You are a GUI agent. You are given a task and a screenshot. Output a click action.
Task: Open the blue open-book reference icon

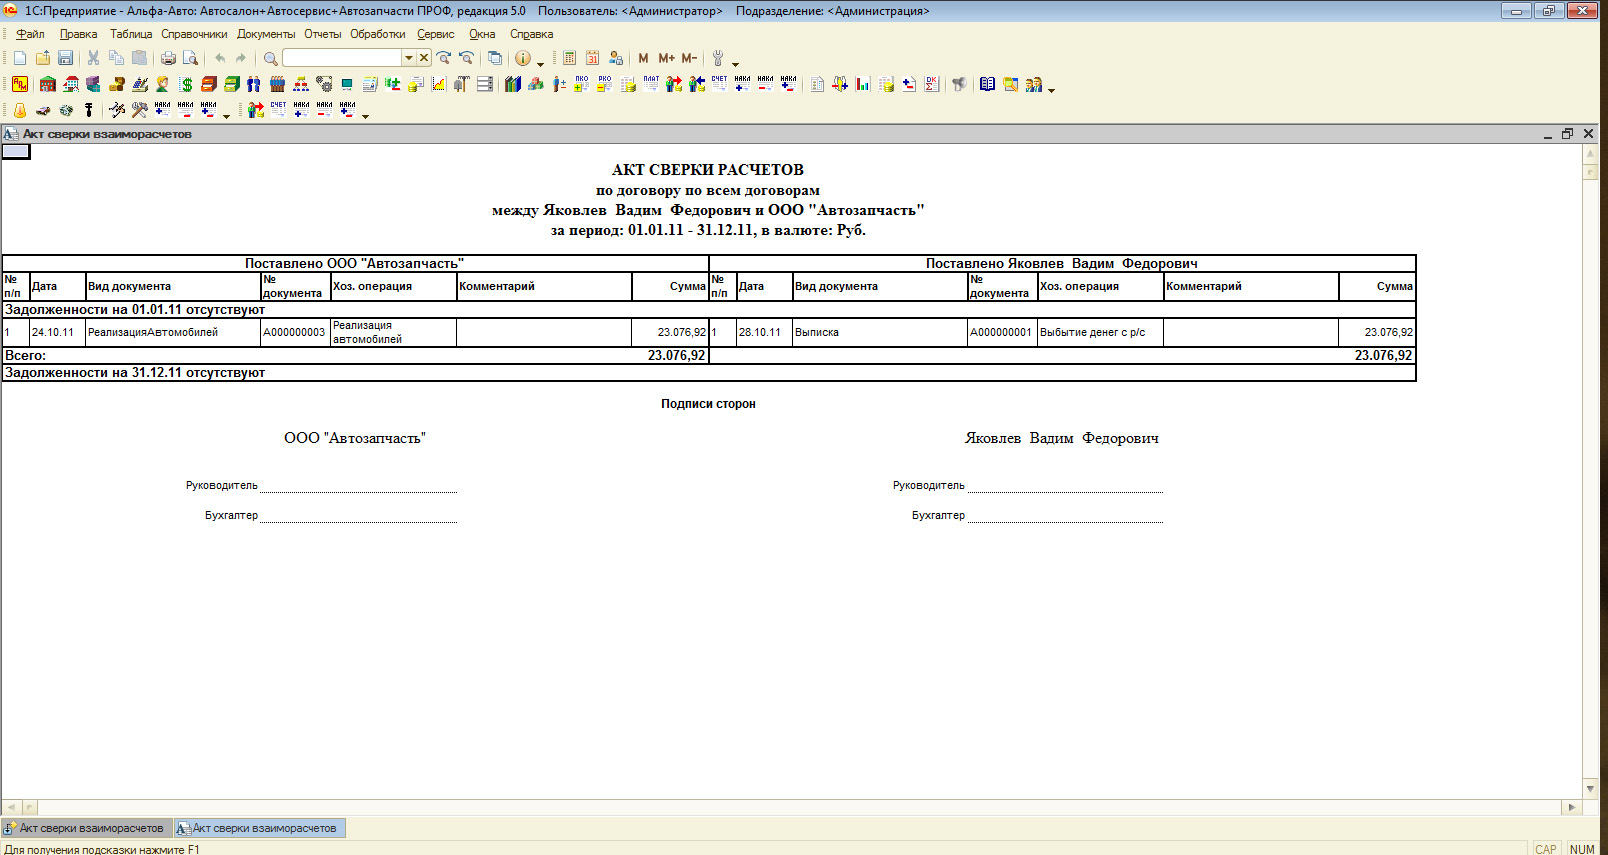pos(987,84)
